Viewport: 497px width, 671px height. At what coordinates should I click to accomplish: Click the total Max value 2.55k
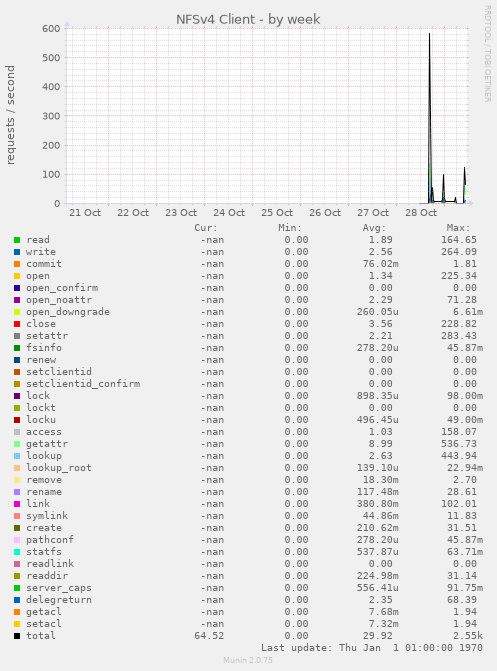point(468,636)
